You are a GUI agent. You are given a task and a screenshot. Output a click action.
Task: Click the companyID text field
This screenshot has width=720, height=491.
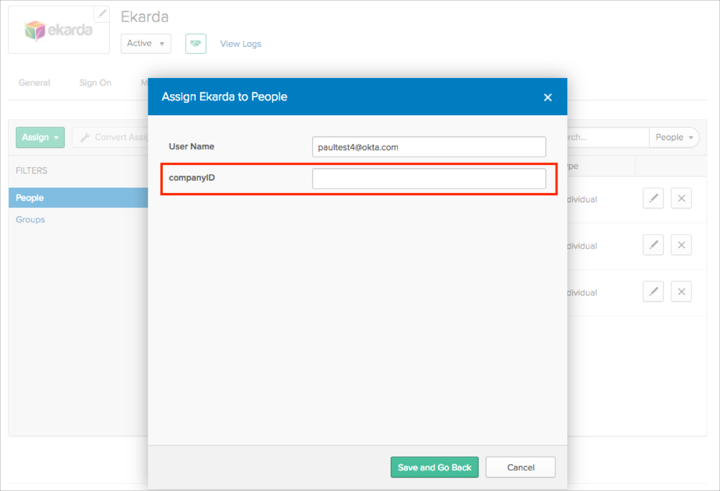click(429, 179)
